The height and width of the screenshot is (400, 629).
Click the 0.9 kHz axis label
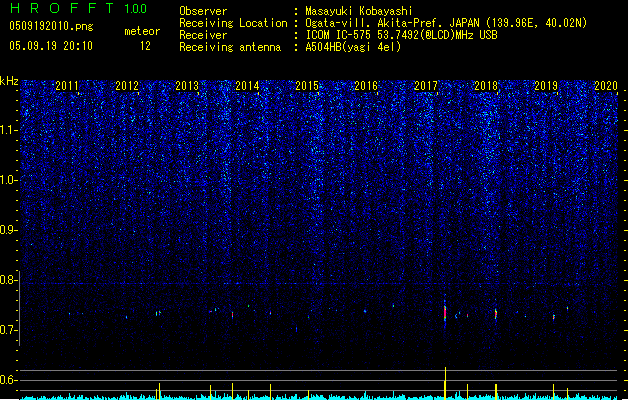(8, 230)
